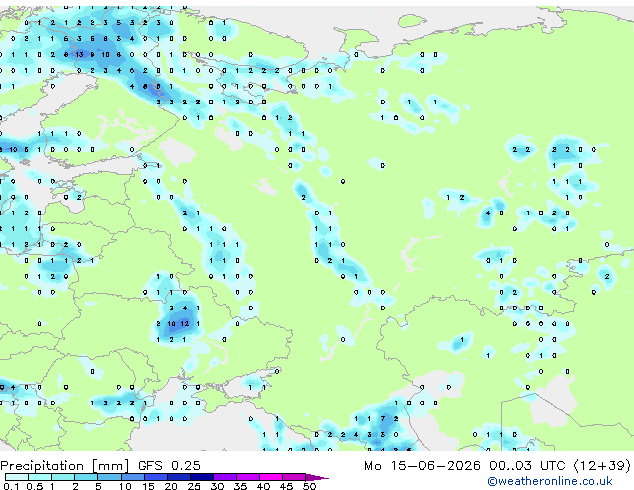Viewport: 634px width, 490px height.
Task: Click the legend label '20'
Action: tap(171, 486)
